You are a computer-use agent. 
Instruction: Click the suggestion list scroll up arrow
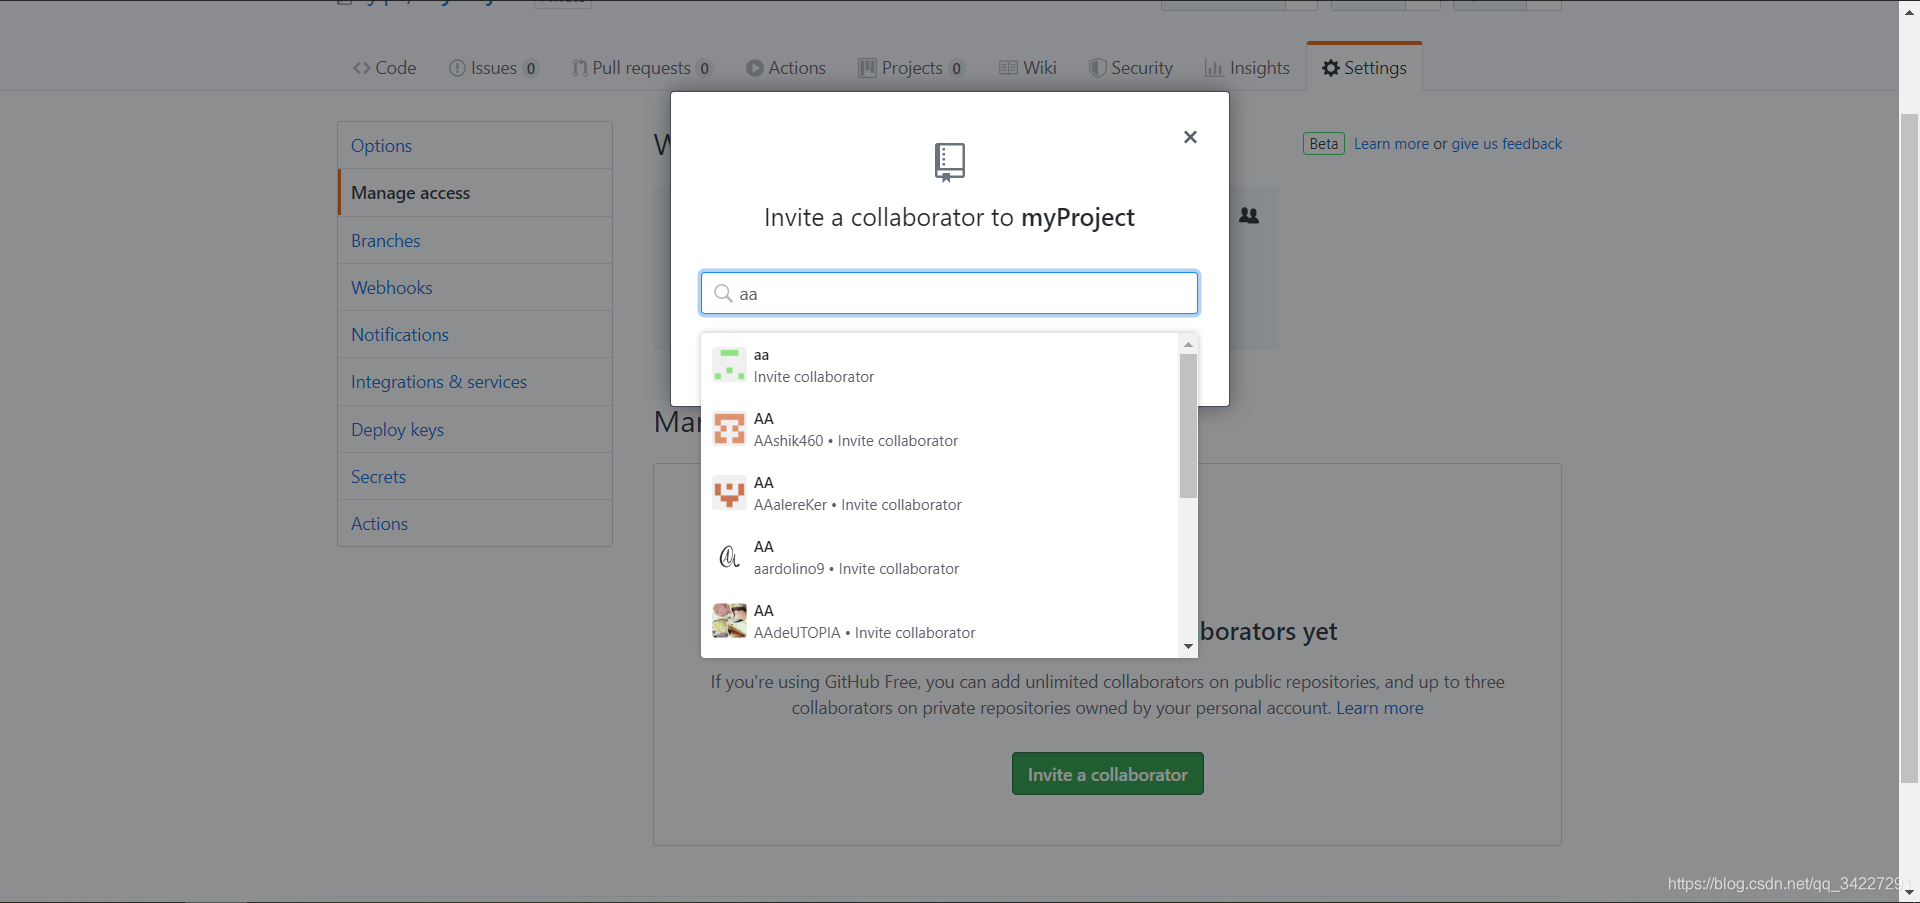coord(1188,344)
